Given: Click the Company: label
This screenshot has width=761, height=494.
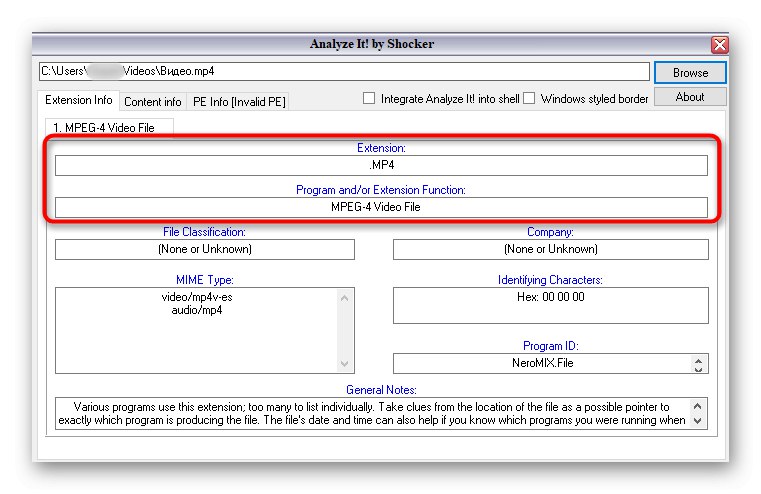Looking at the screenshot, I should click(x=550, y=232).
